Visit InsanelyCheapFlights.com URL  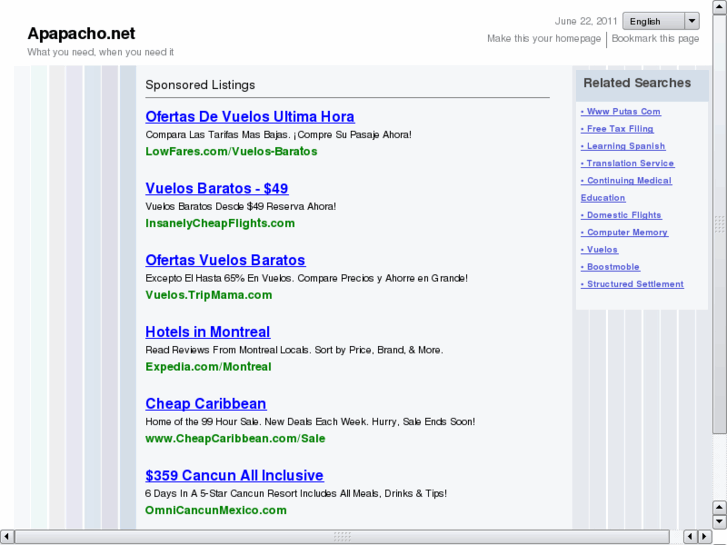(220, 223)
